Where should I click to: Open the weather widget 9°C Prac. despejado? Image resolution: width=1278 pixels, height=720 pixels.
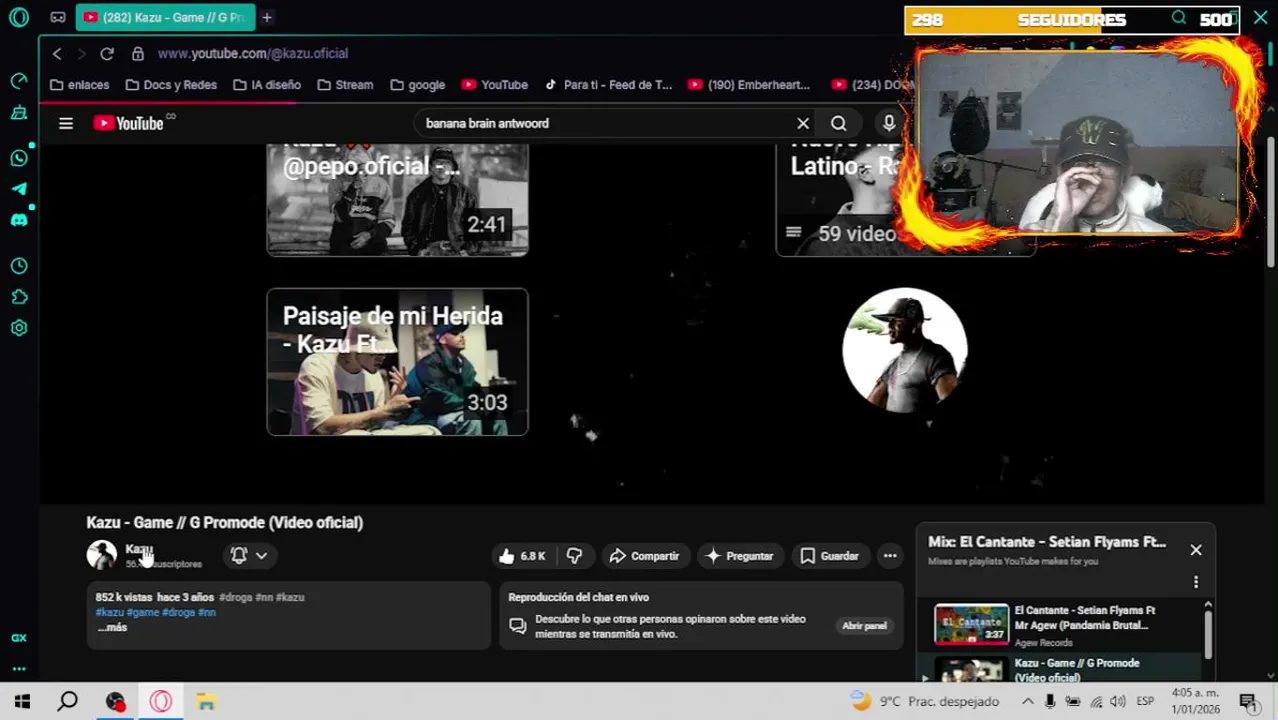pyautogui.click(x=924, y=702)
